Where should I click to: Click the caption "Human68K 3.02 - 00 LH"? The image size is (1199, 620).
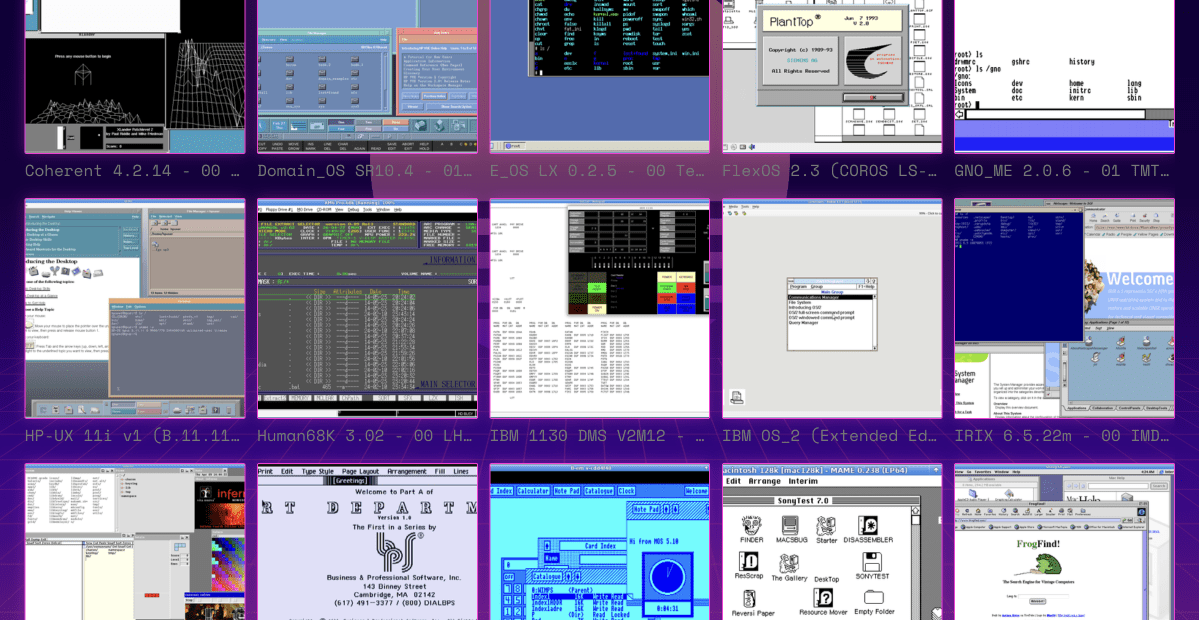pos(366,437)
